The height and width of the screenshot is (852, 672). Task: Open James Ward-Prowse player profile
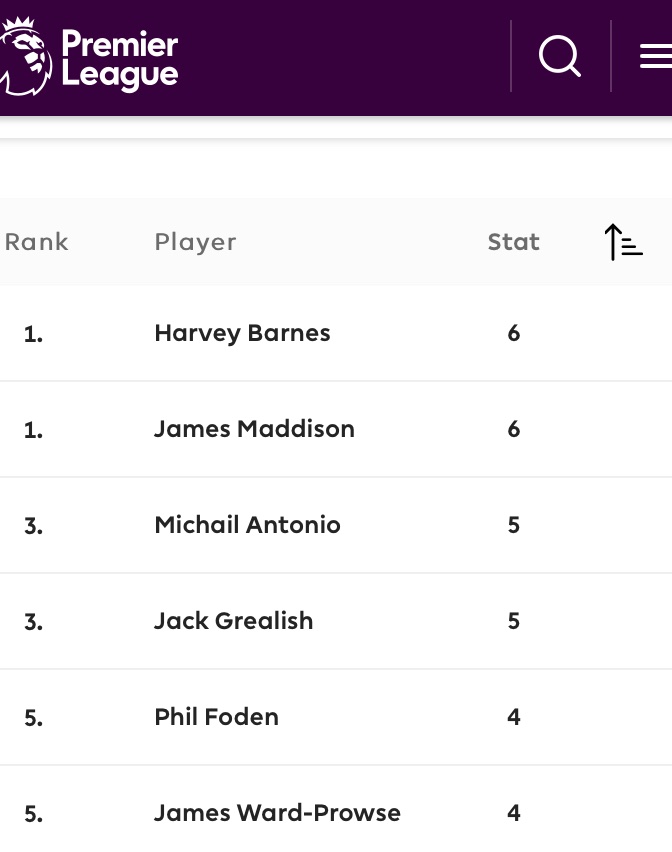(x=277, y=813)
